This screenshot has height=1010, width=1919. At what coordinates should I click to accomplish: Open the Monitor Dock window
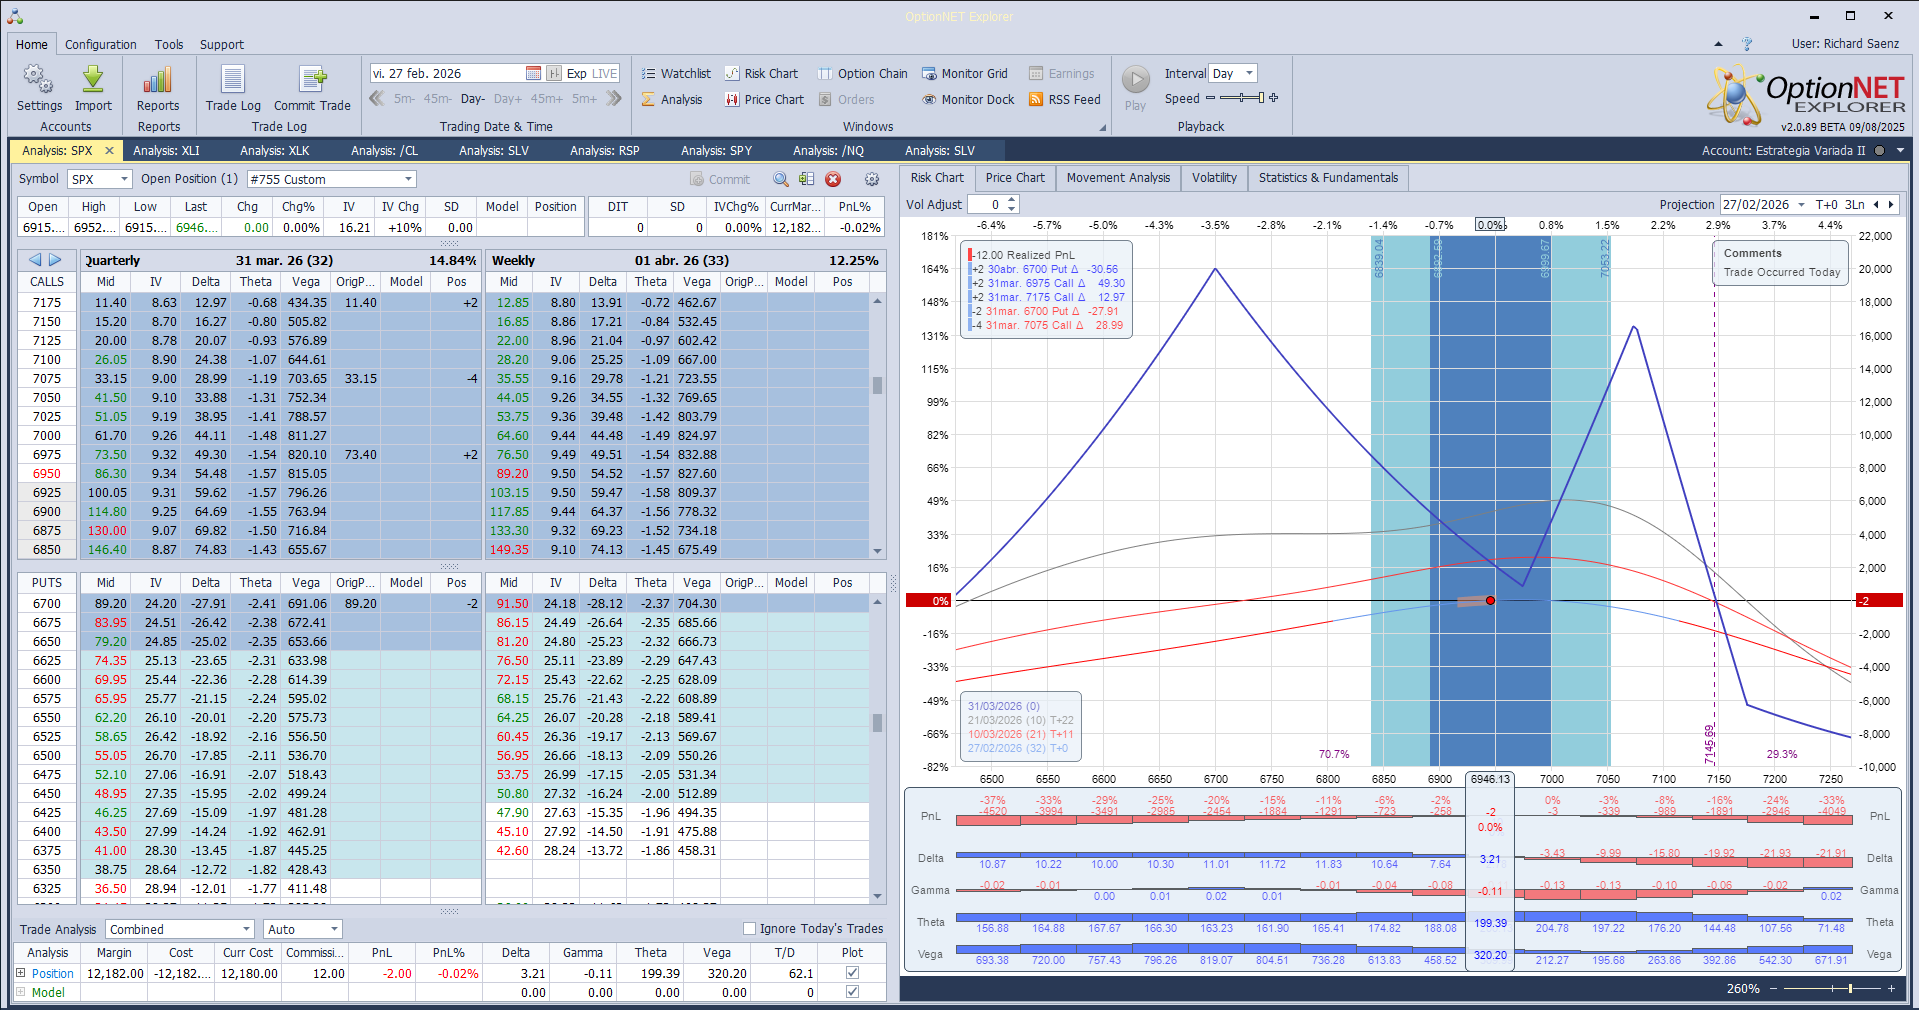[968, 99]
